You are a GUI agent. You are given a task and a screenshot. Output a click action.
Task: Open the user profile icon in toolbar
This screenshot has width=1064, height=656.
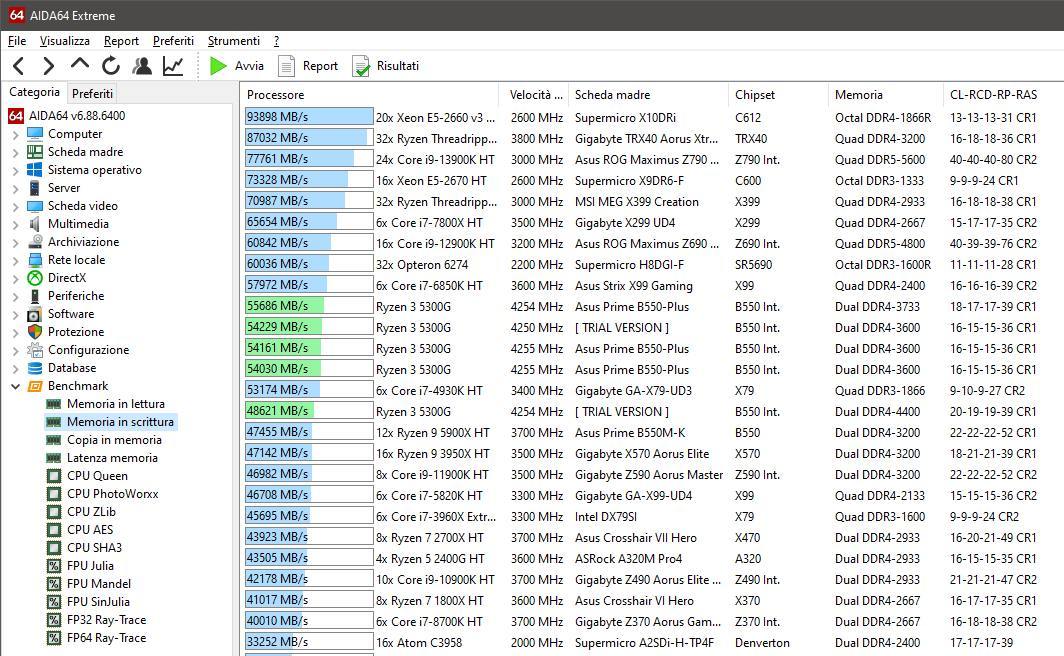pos(142,66)
